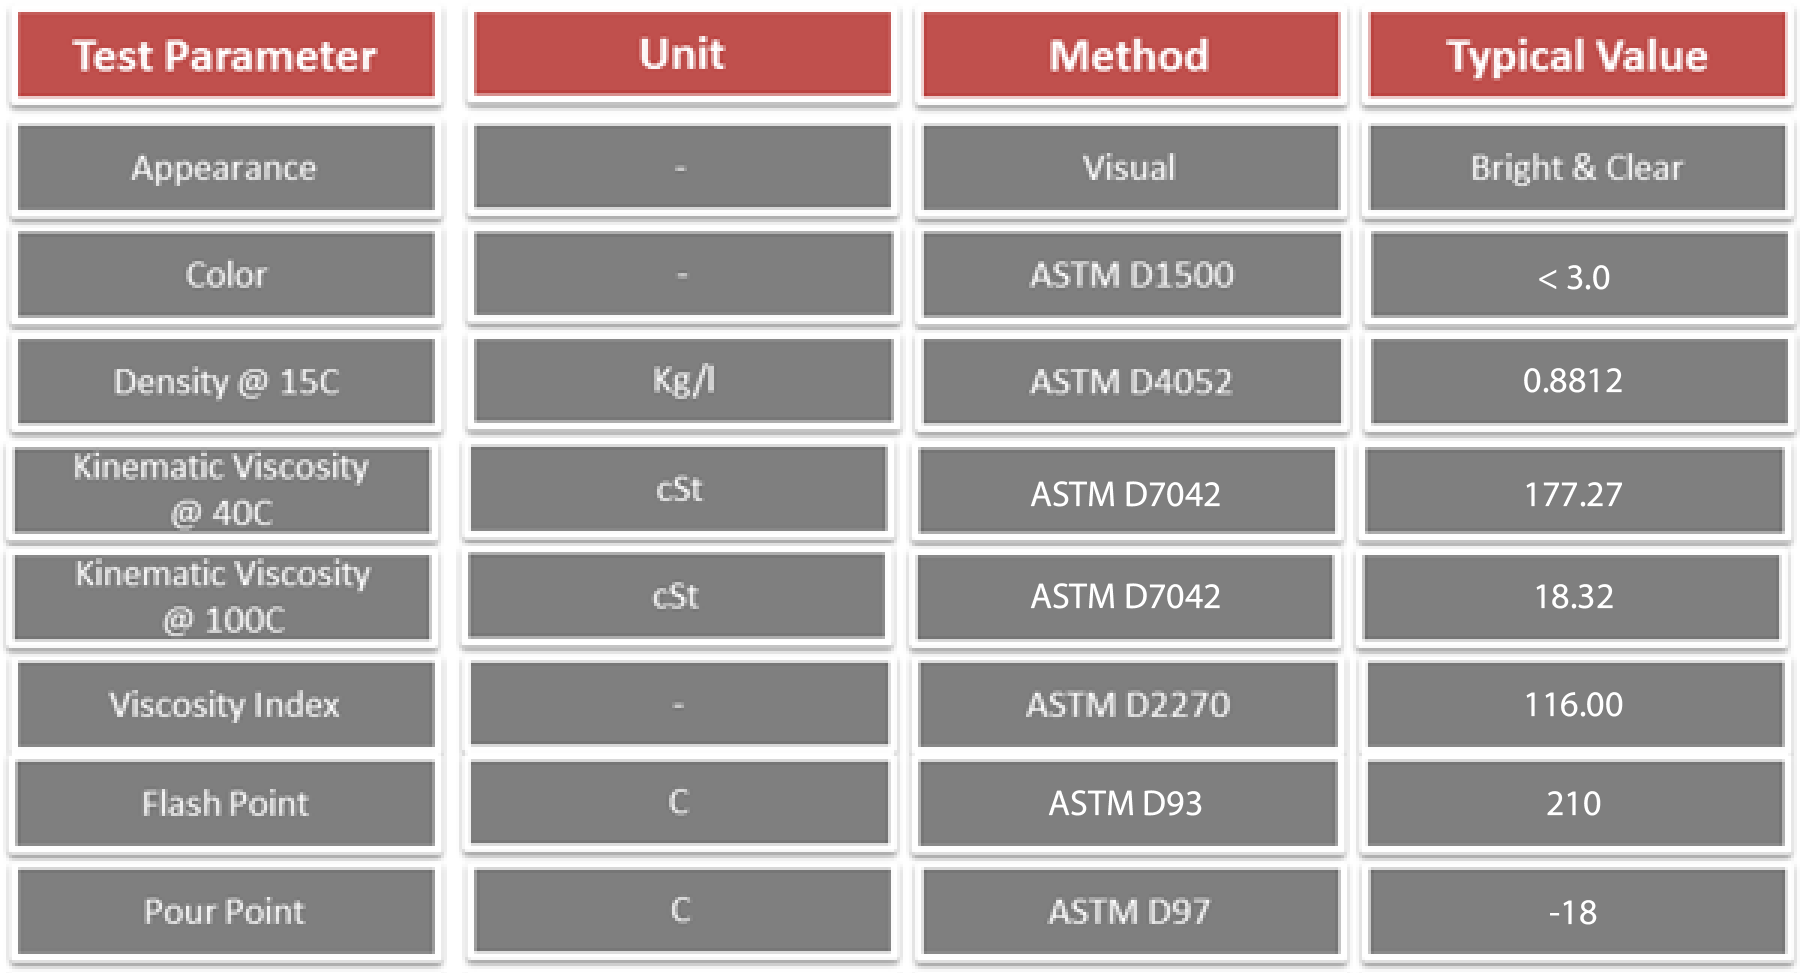The image size is (1800, 973).
Task: Click the ASTM D1500 method cell
Action: point(1131,275)
